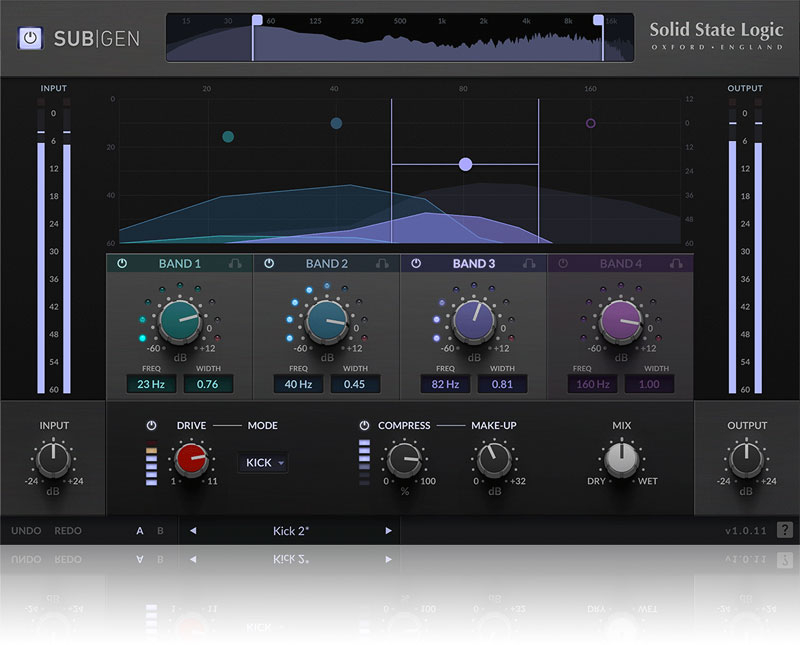Screen dimensions: 800x645
Task: Select the Band 4 hollow purple graph node
Action: tap(591, 123)
